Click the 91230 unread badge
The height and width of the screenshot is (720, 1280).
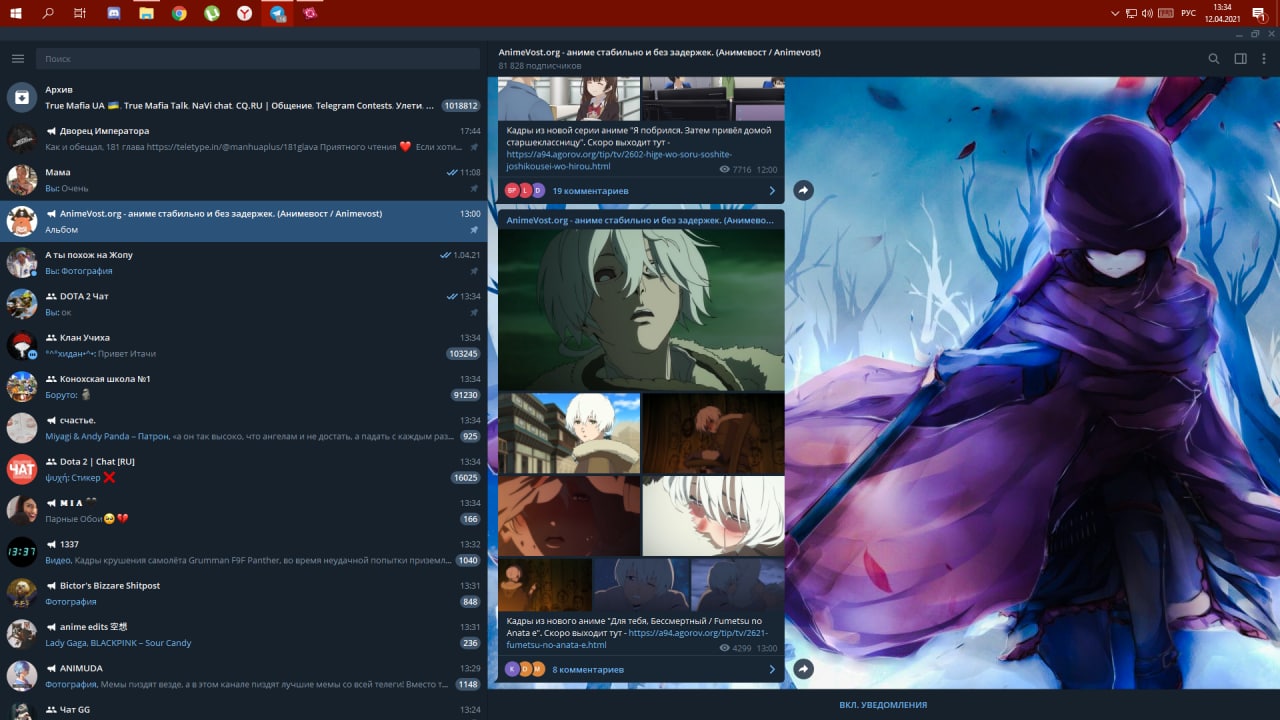point(466,395)
